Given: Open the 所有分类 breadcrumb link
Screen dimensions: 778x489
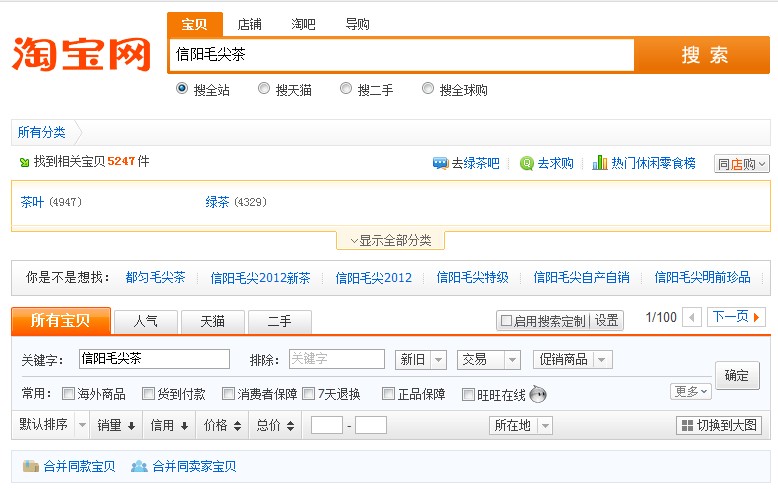Looking at the screenshot, I should (x=42, y=132).
